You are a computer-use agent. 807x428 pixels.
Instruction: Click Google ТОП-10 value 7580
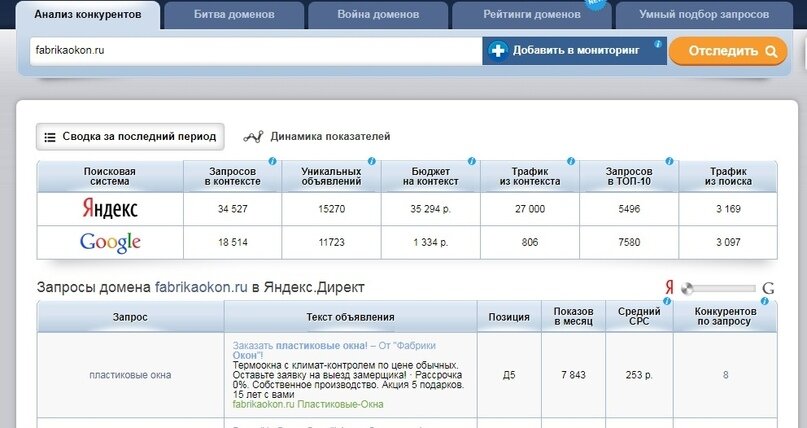[629, 242]
